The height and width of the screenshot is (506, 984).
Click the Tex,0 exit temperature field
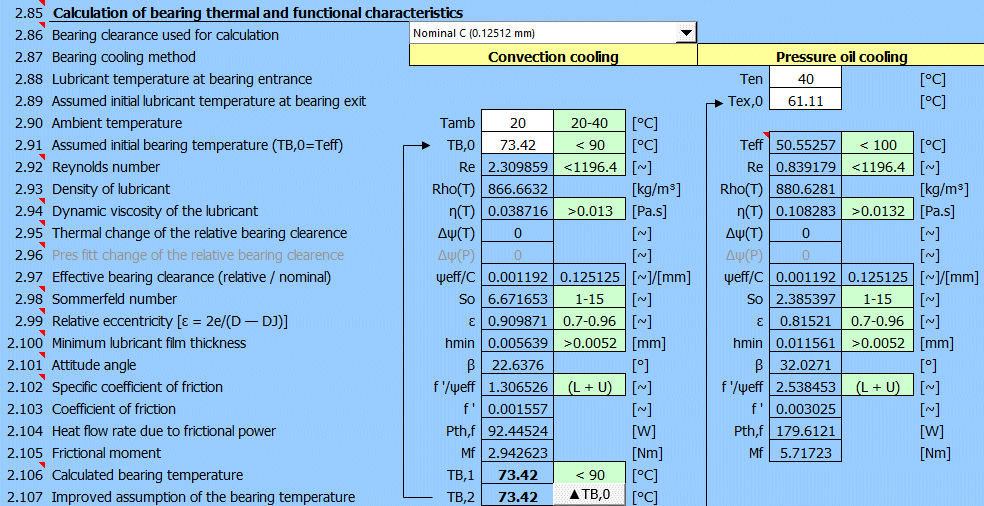(x=805, y=101)
